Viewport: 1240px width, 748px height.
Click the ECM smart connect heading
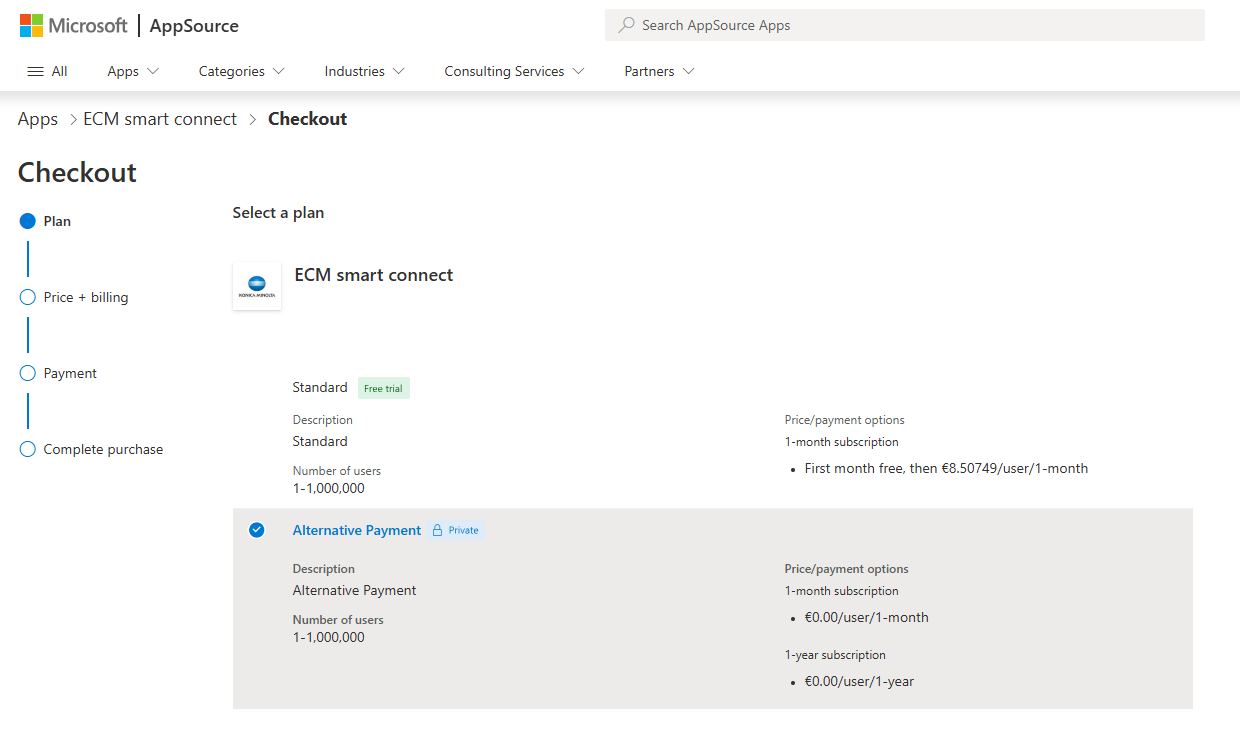point(374,275)
